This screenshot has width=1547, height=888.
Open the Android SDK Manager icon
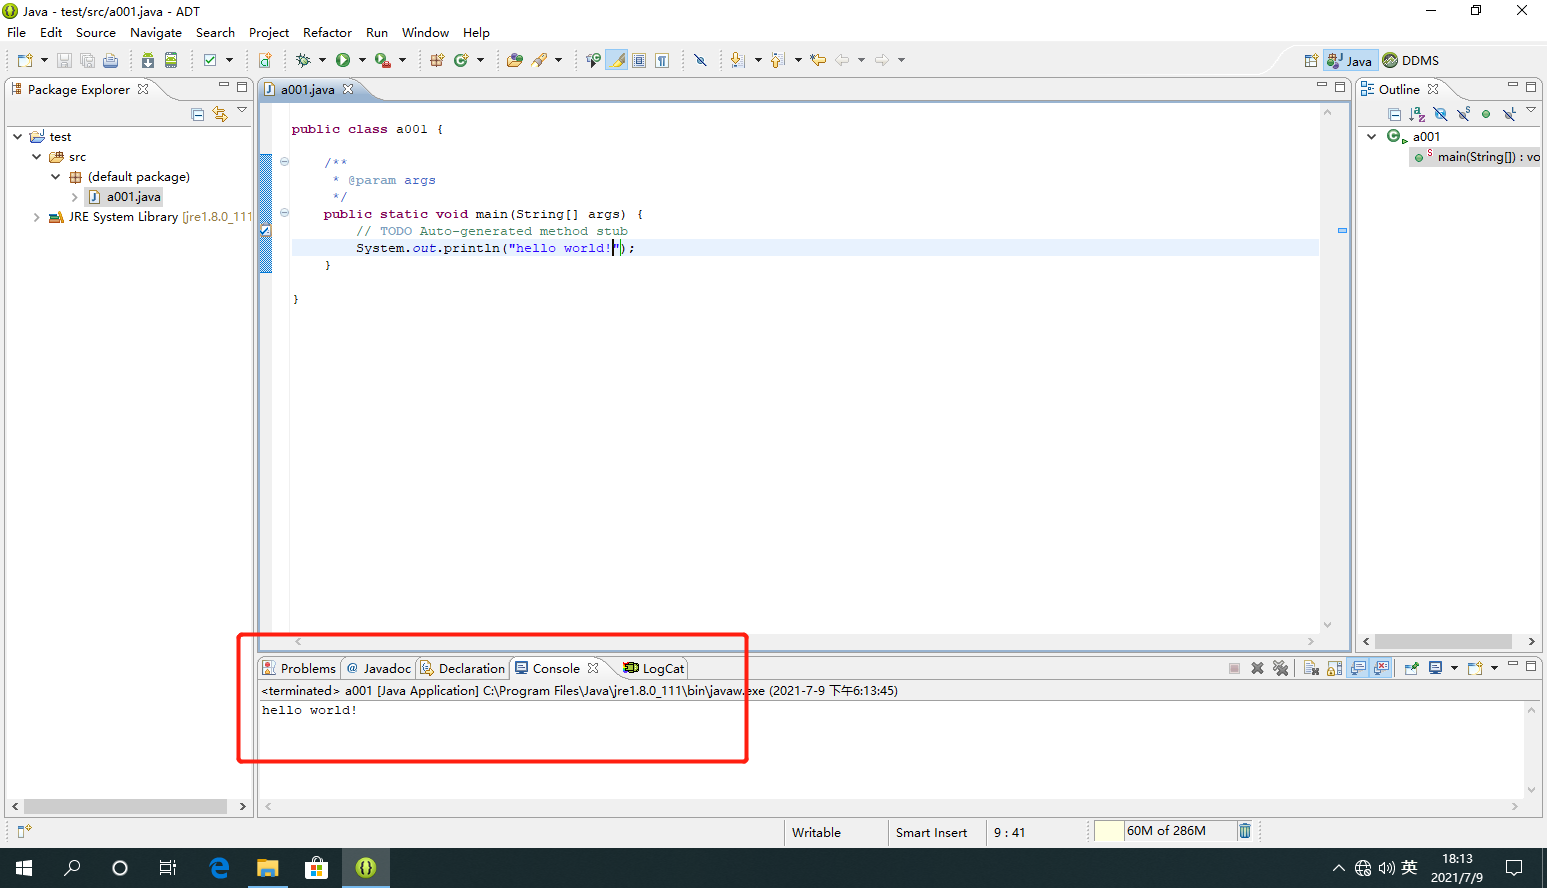tap(148, 60)
